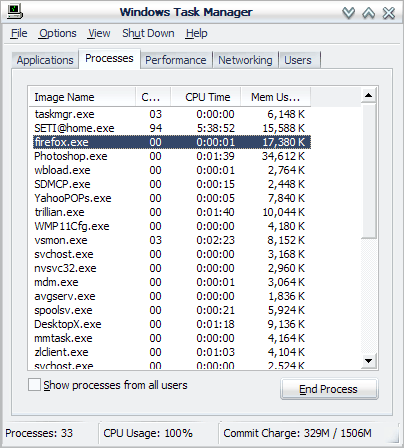This screenshot has width=404, height=448.
Task: Select the Processes tab
Action: [109, 59]
